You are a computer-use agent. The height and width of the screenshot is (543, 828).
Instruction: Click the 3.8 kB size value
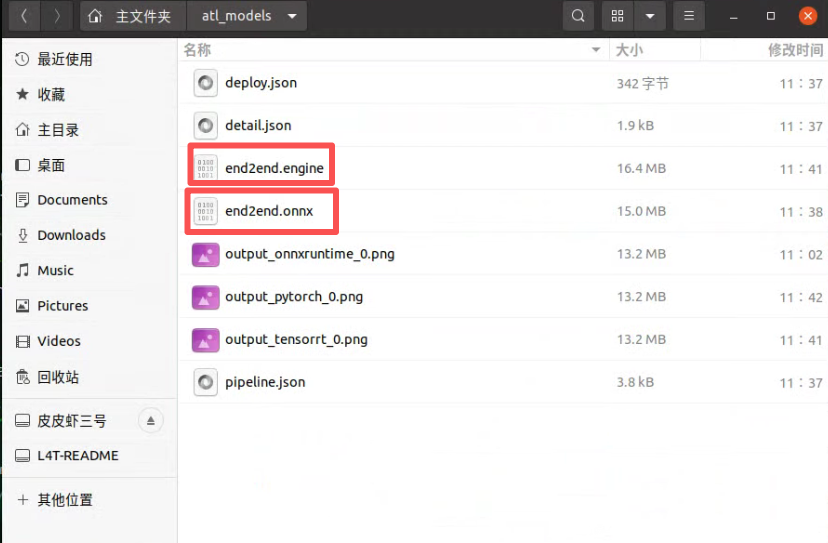point(635,382)
